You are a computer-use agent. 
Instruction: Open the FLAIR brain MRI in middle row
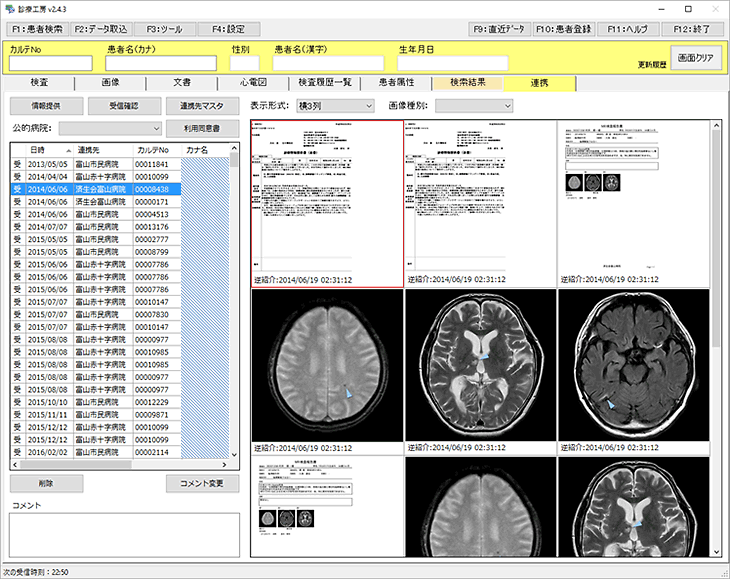click(634, 365)
